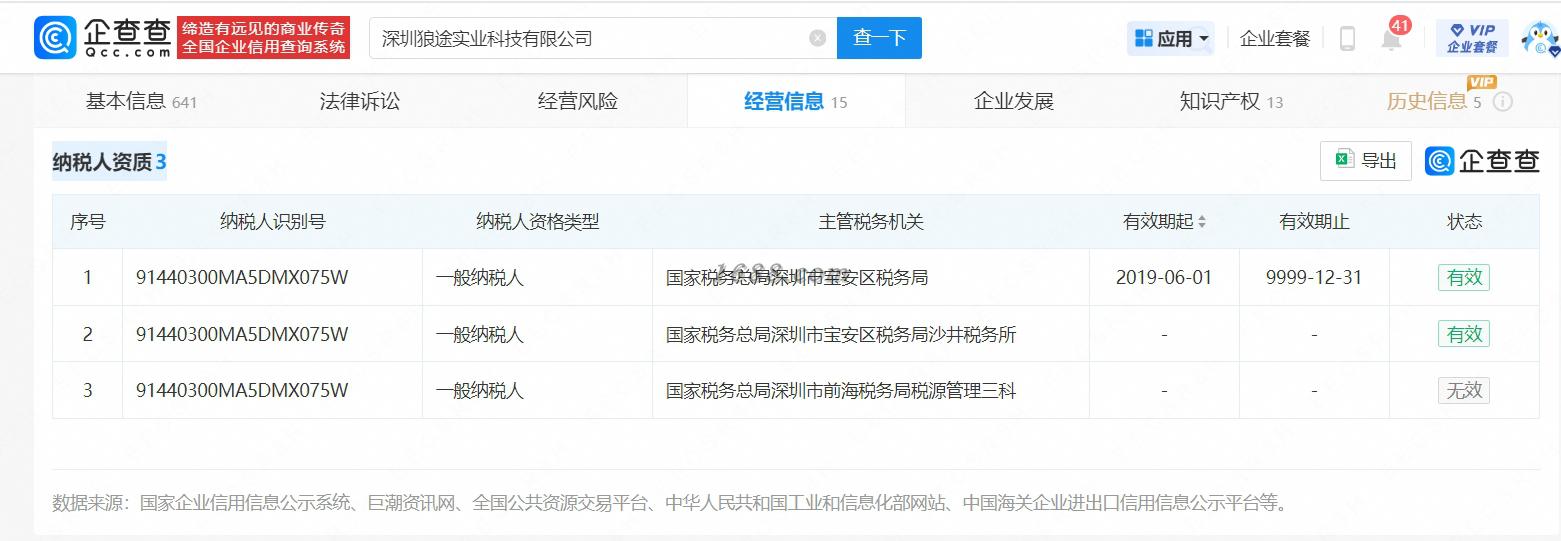1561x541 pixels.
Task: Export table with 导出 button
Action: point(1365,160)
